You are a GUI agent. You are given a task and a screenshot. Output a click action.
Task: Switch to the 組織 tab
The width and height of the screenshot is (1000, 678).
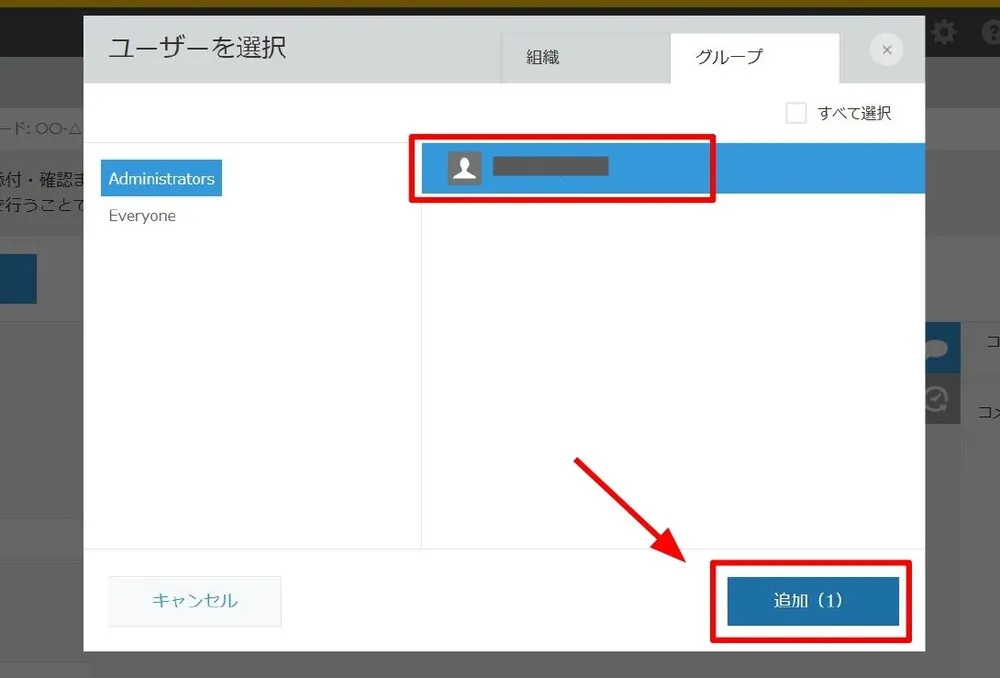(x=541, y=58)
